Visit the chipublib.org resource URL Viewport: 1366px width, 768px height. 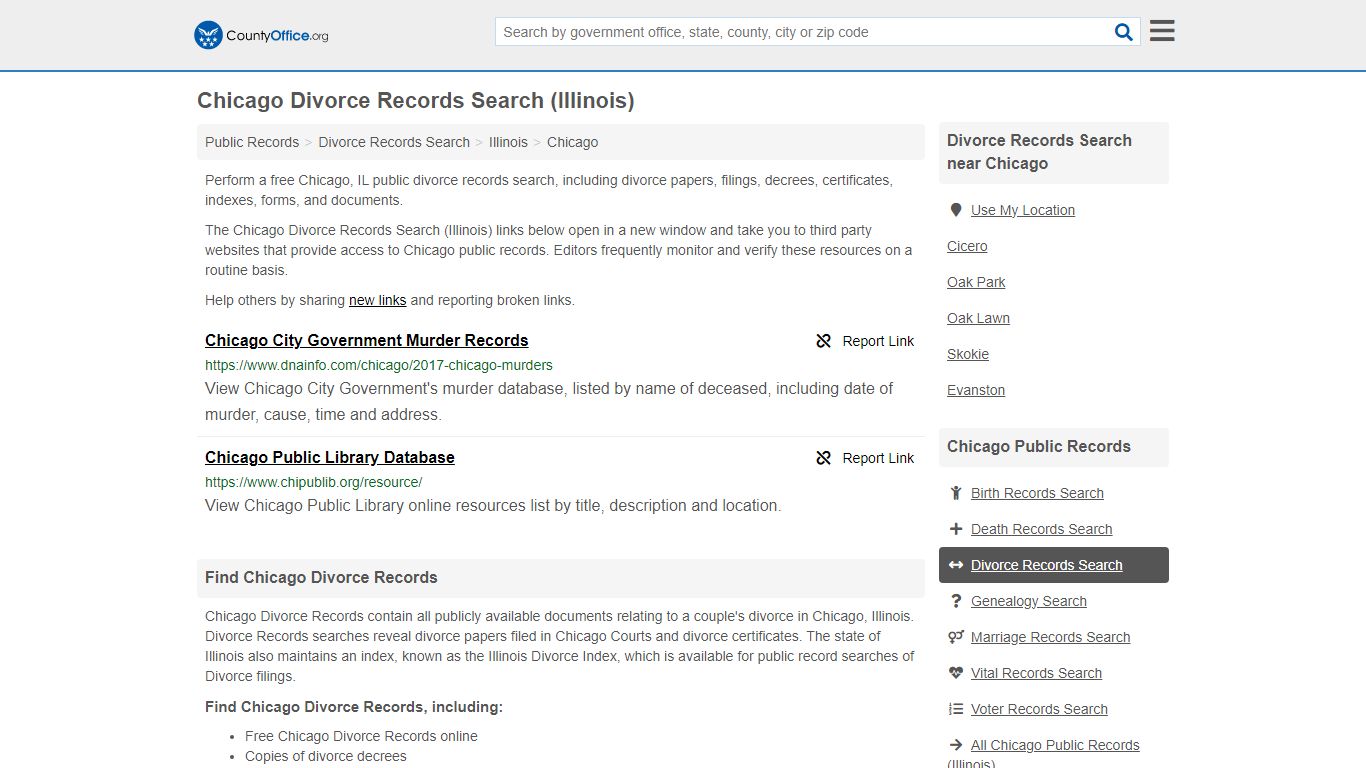tap(314, 482)
